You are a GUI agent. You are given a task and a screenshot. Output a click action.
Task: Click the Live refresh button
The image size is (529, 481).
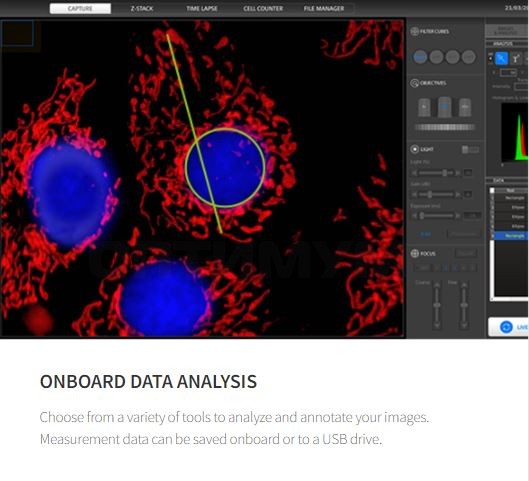508,327
